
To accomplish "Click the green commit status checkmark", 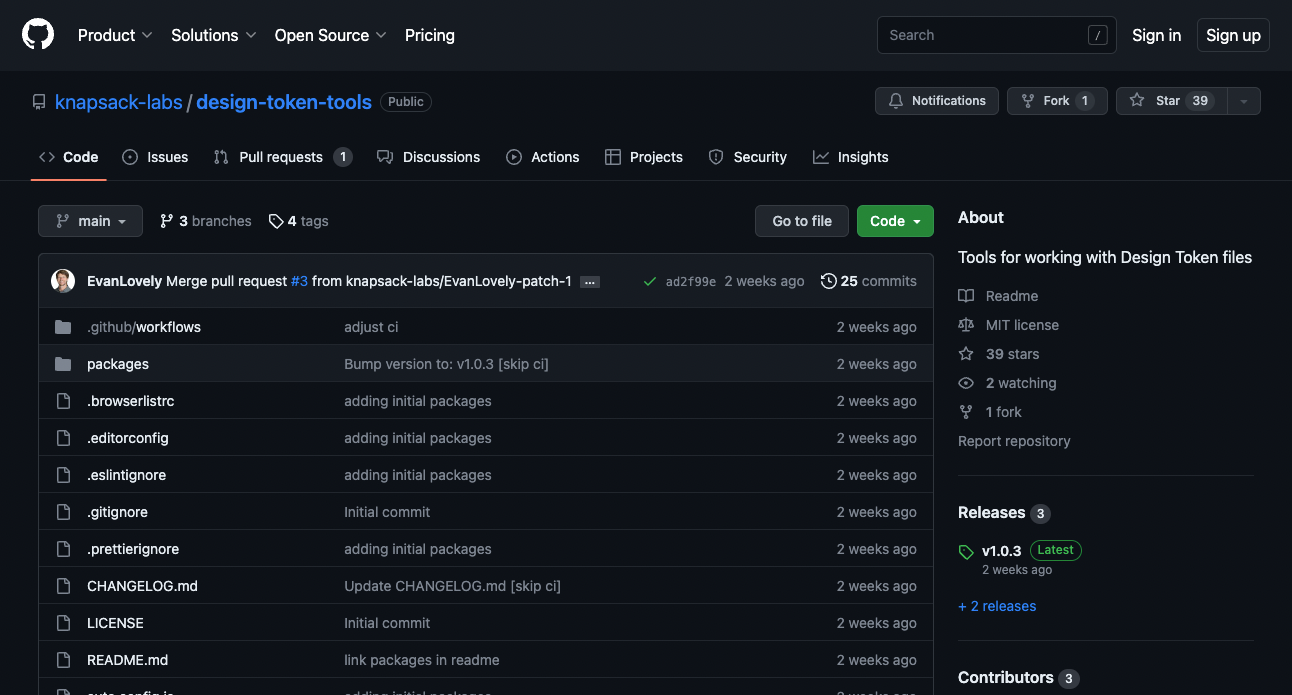I will click(650, 281).
